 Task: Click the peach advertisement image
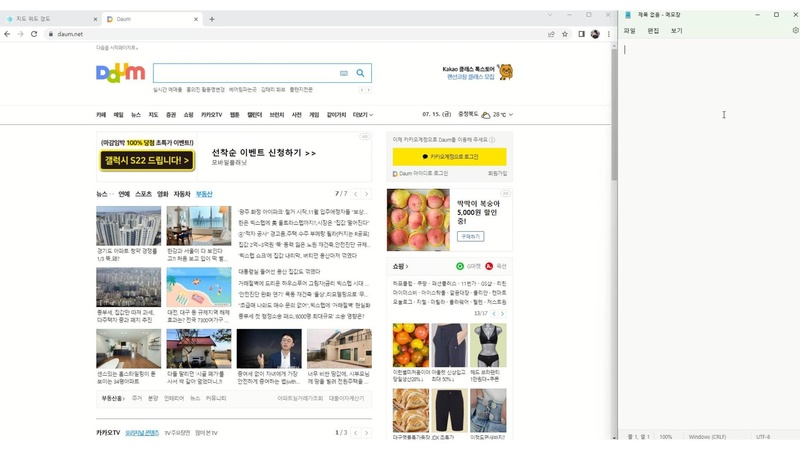[418, 220]
